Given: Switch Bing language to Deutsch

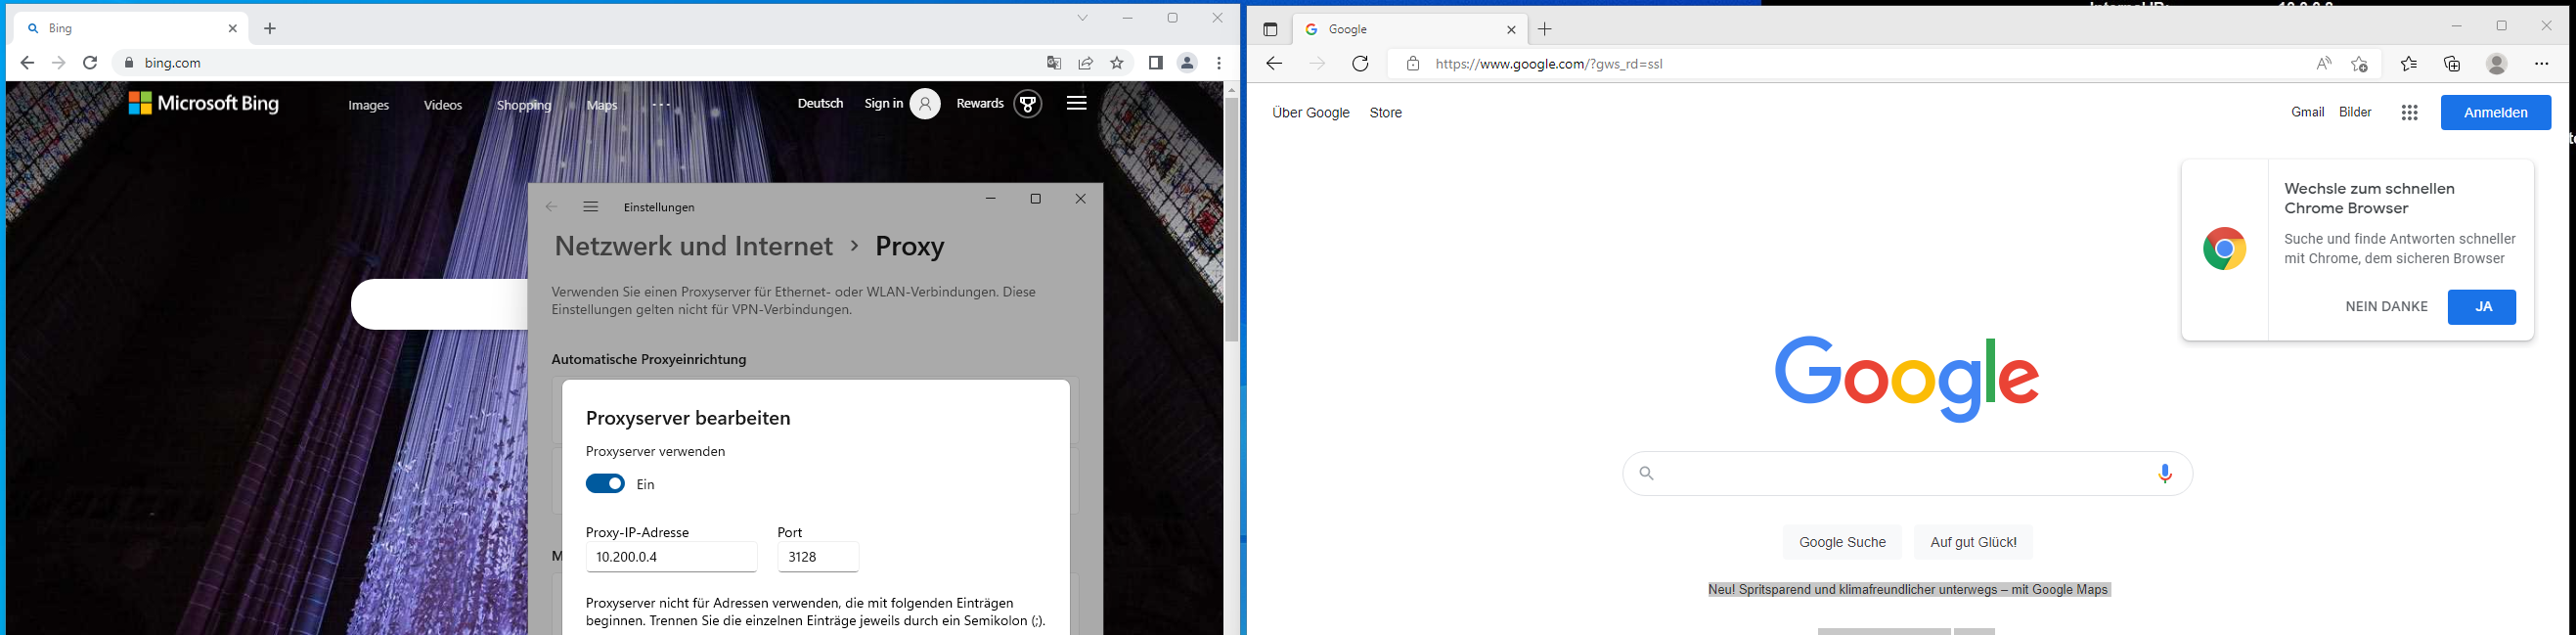Looking at the screenshot, I should 820,103.
